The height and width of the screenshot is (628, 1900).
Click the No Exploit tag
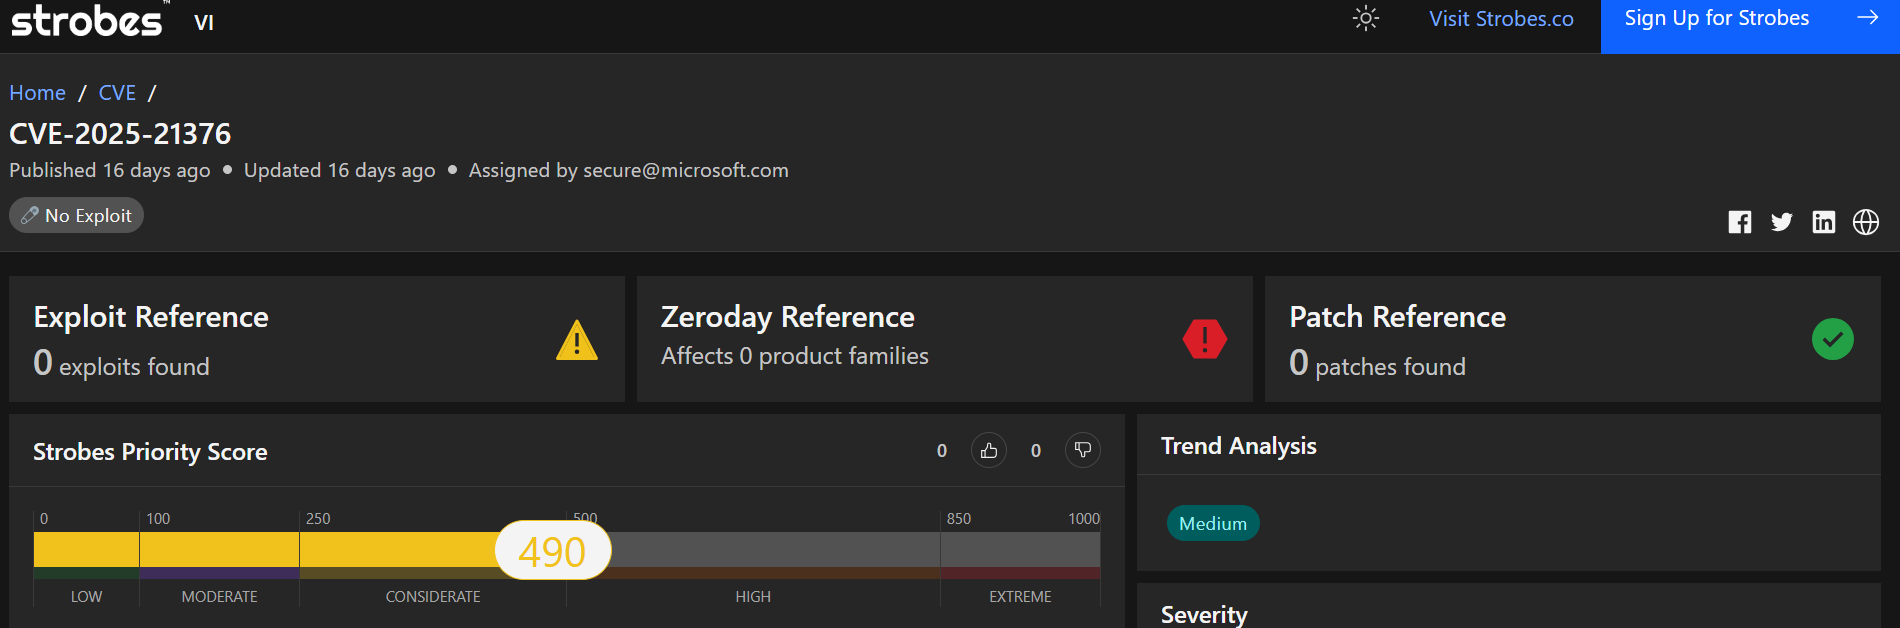tap(76, 215)
